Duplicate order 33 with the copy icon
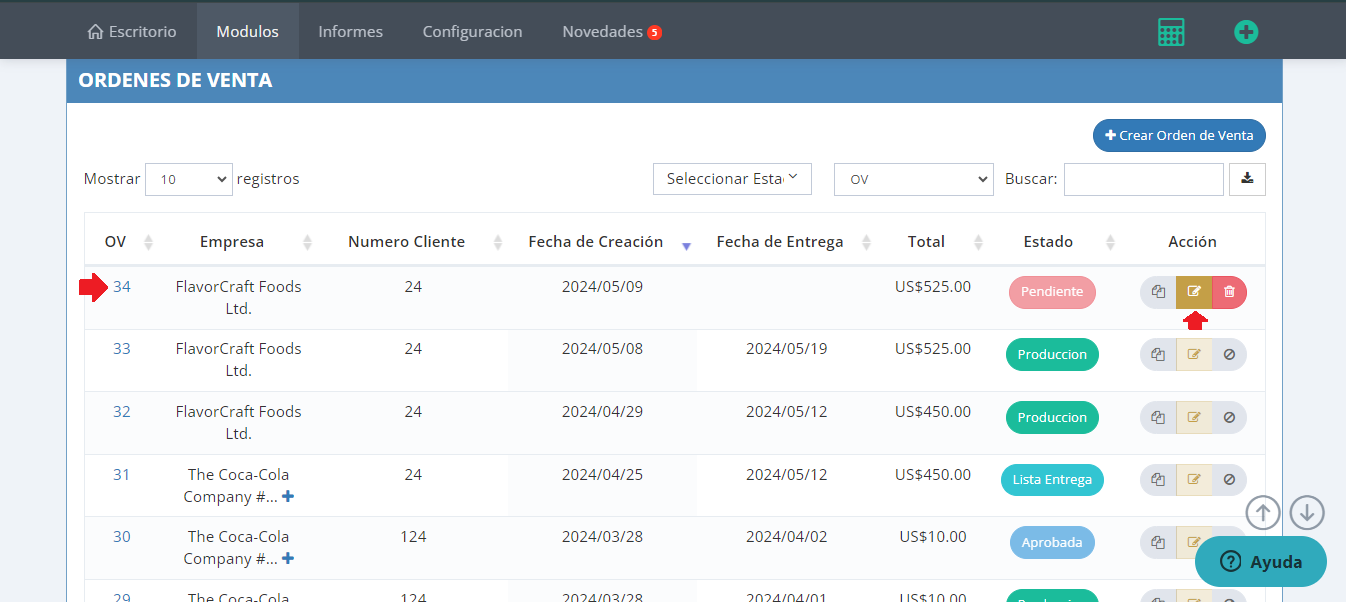 click(x=1158, y=355)
